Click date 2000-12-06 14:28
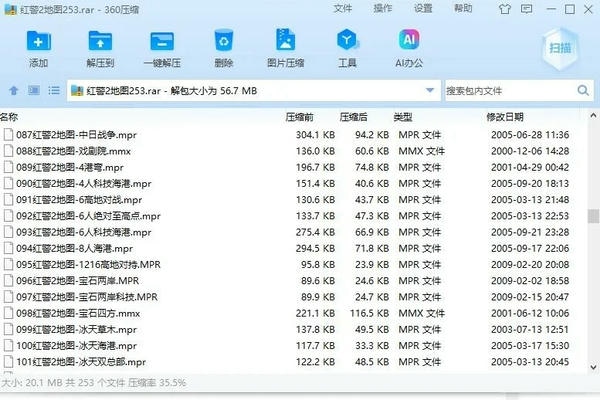The width and height of the screenshot is (600, 400). coord(530,151)
